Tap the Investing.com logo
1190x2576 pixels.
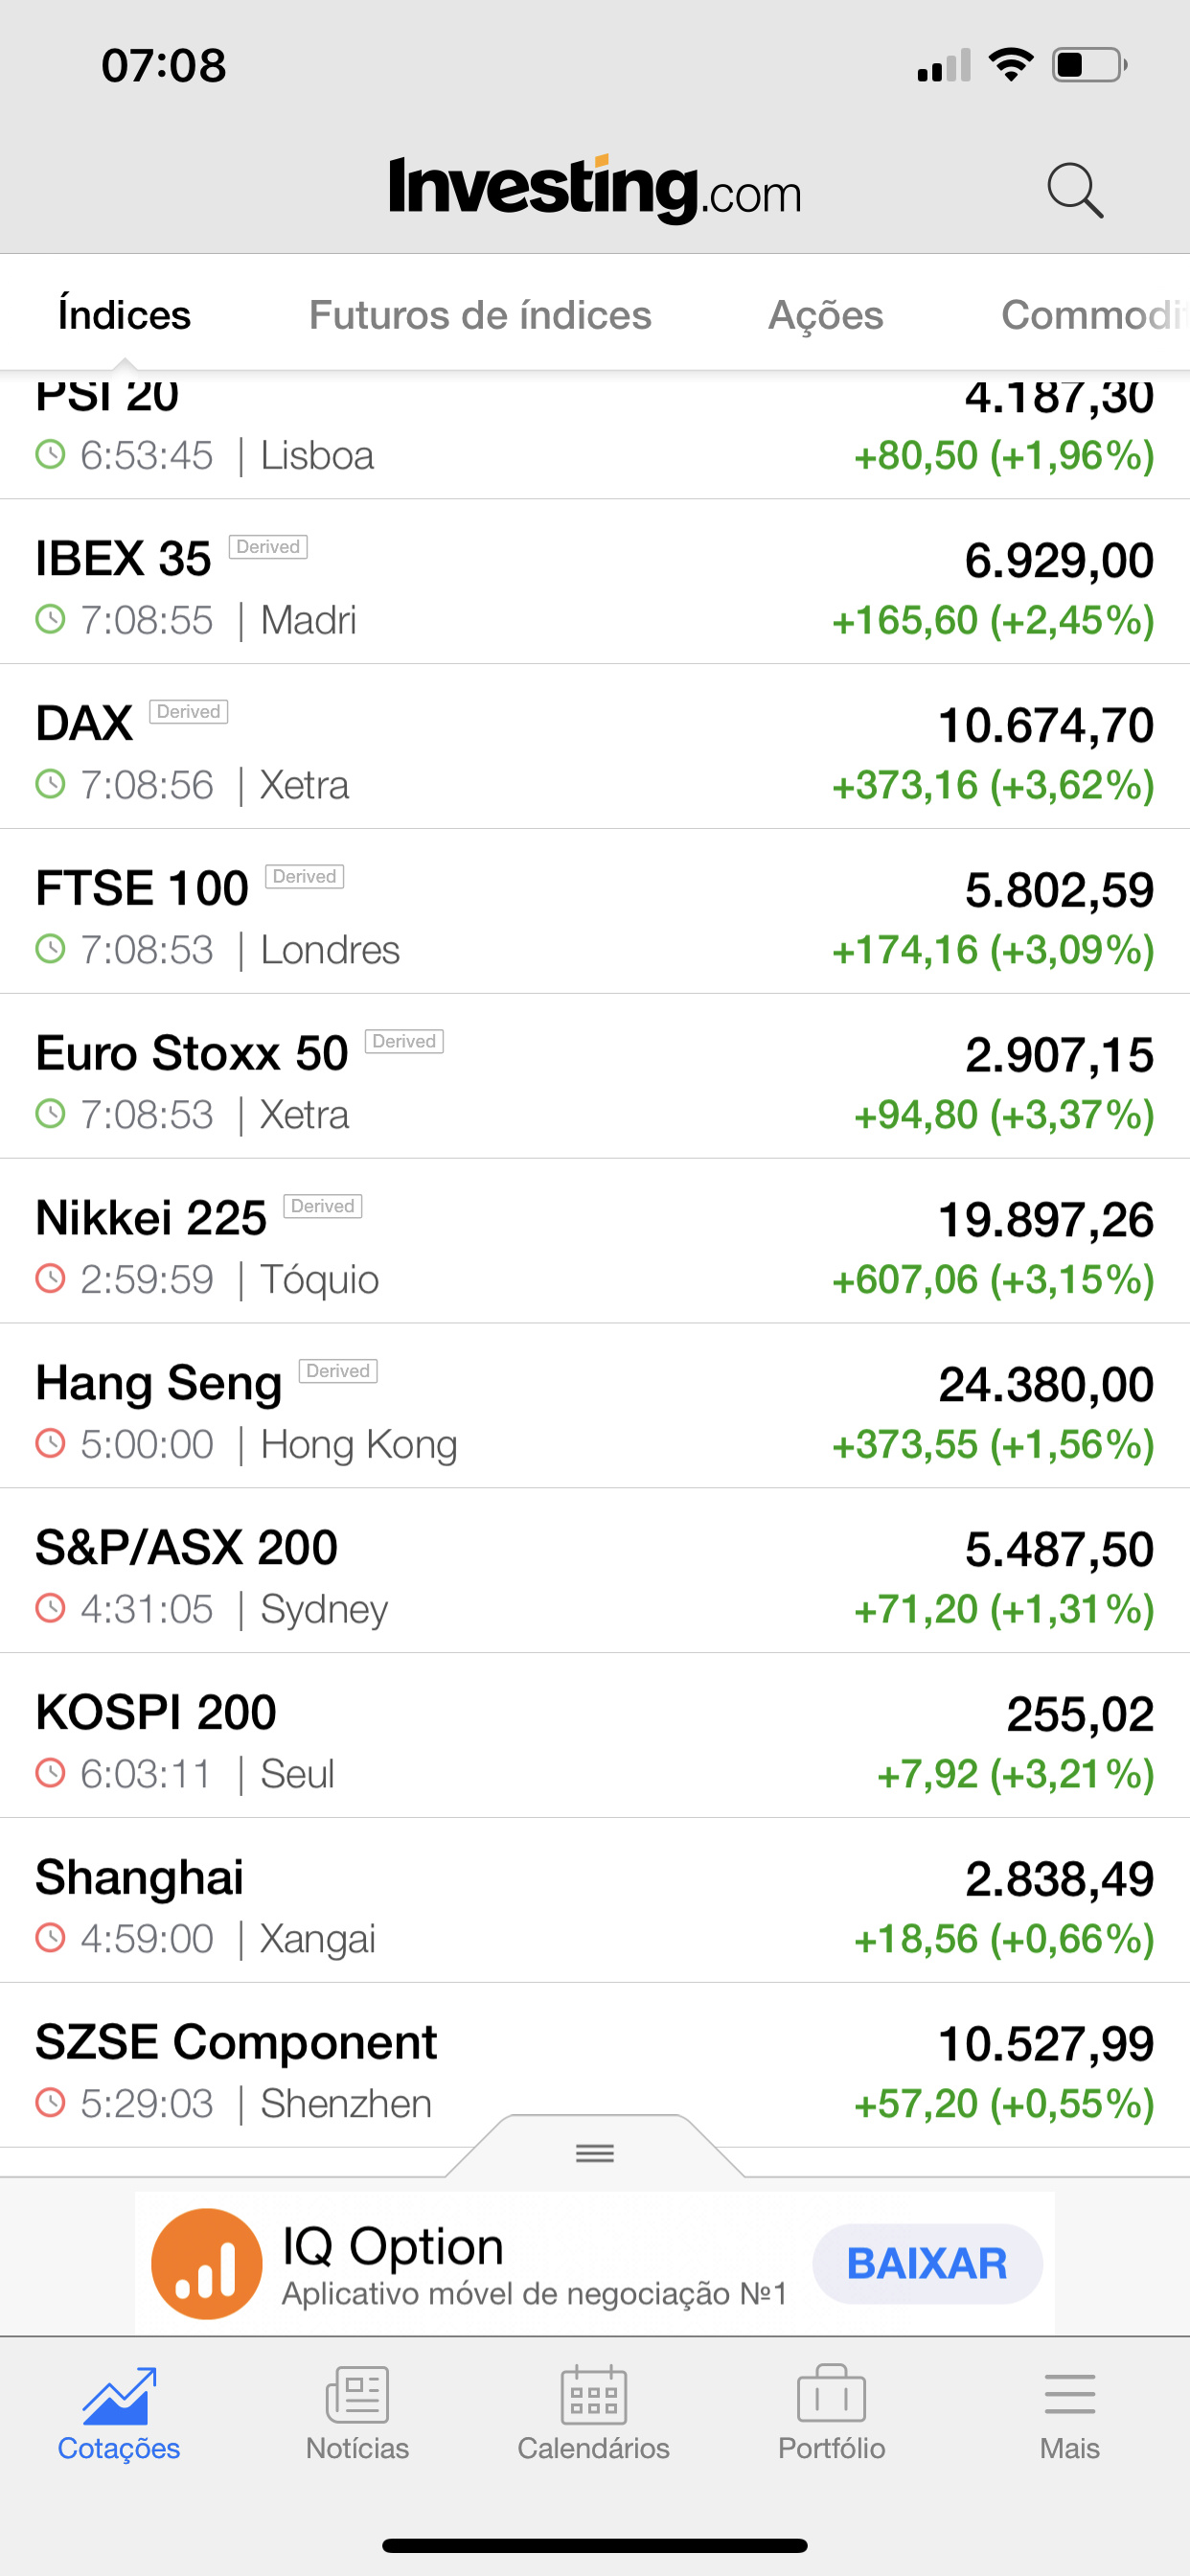(595, 189)
